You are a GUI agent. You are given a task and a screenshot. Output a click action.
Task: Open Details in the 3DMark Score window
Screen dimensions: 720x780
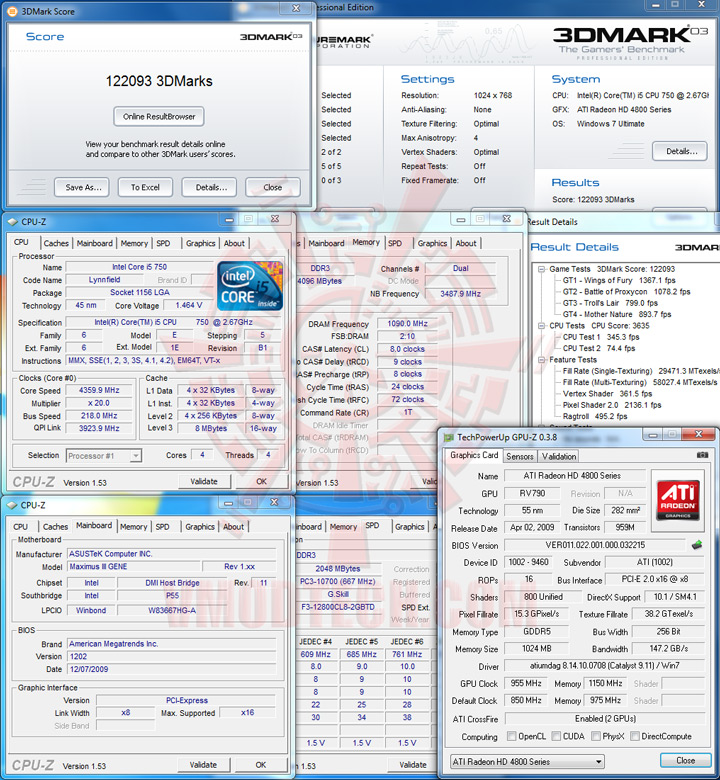point(211,188)
